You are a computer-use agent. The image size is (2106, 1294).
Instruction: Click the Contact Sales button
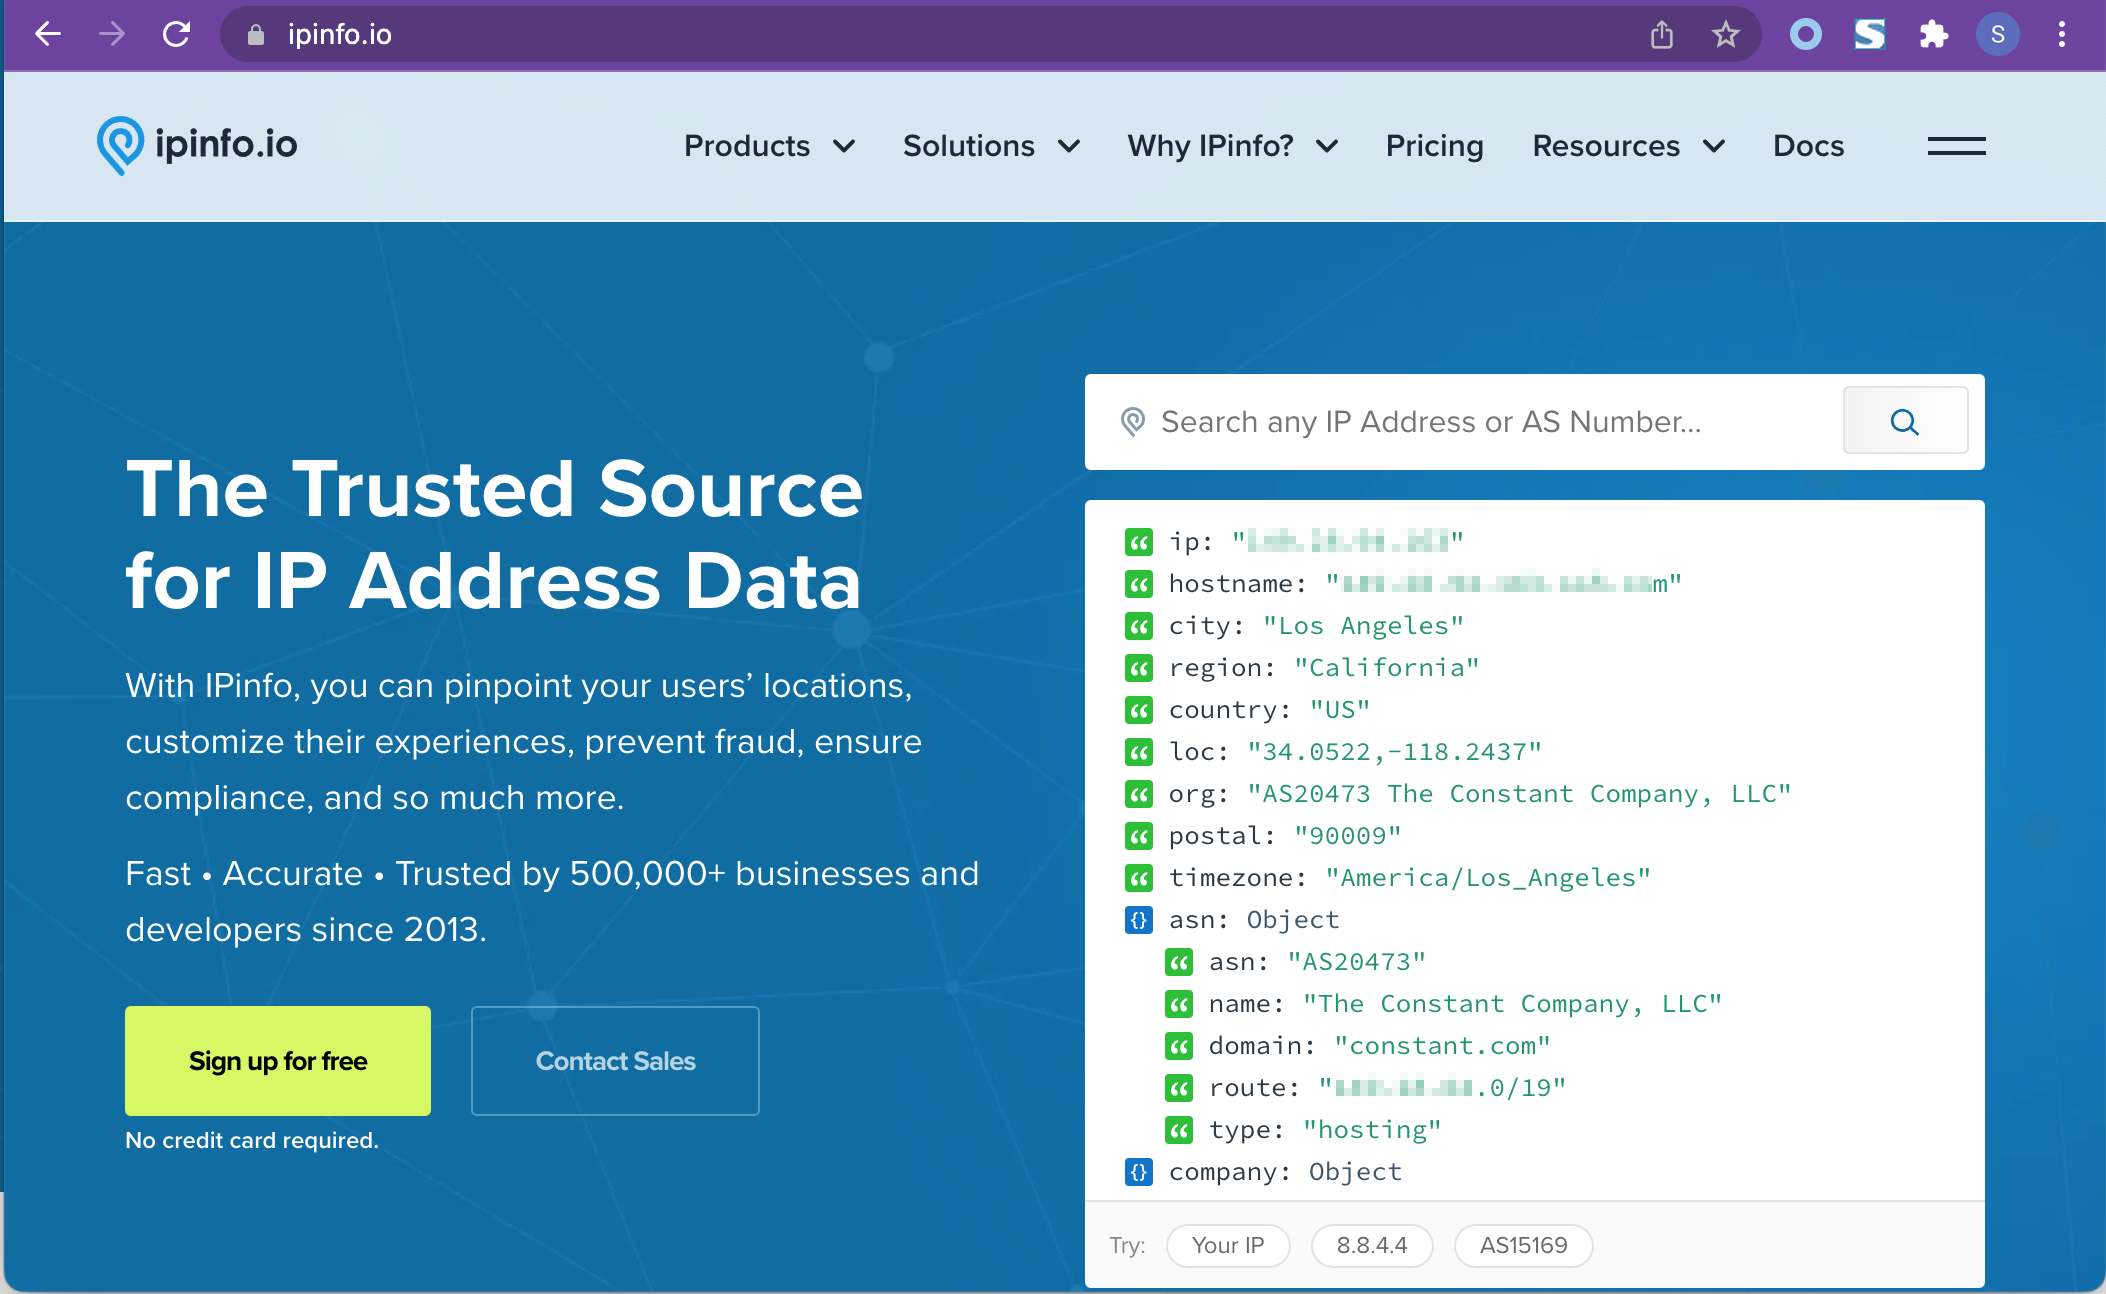coord(615,1061)
